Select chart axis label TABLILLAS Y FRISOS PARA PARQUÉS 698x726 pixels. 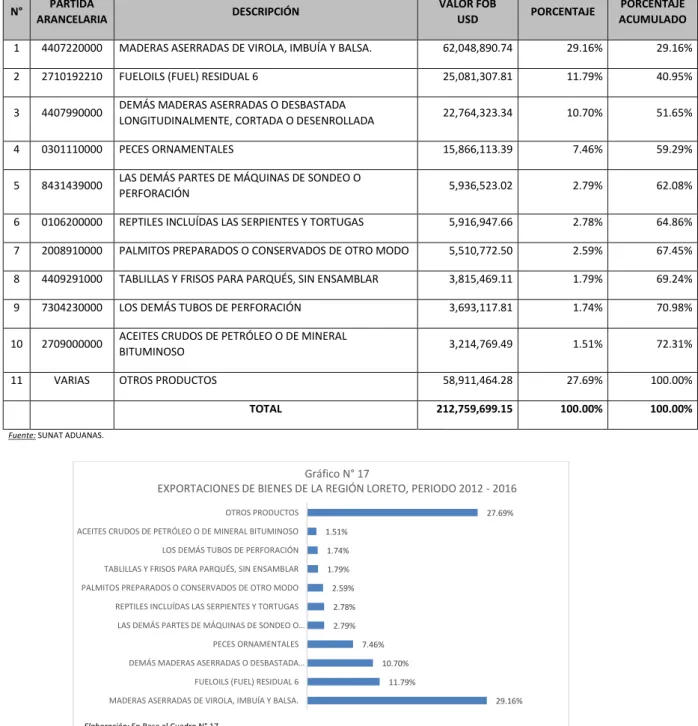[x=201, y=569]
